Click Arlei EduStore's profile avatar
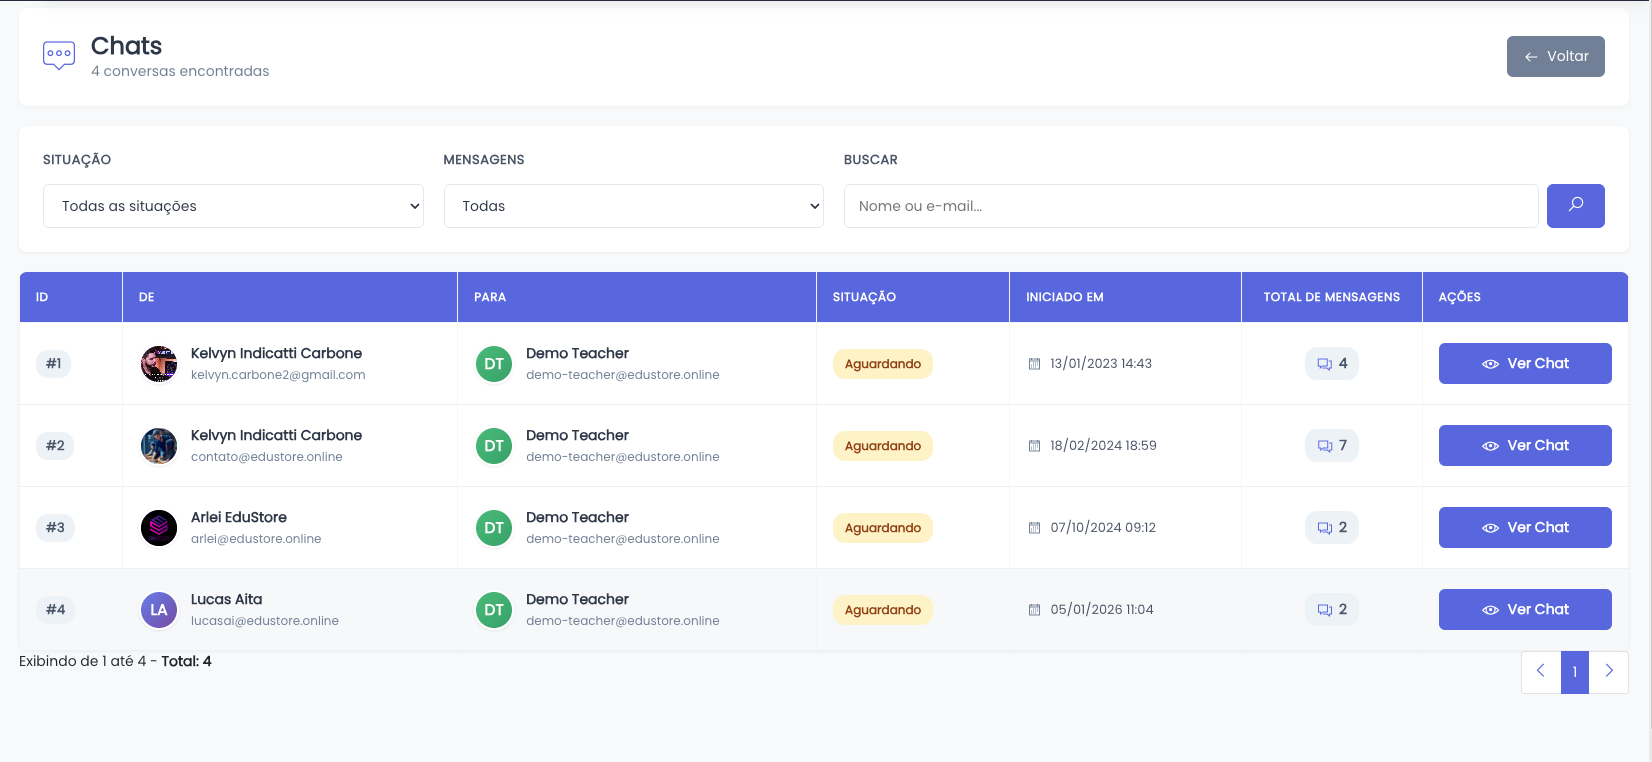The height and width of the screenshot is (762, 1652). 159,528
